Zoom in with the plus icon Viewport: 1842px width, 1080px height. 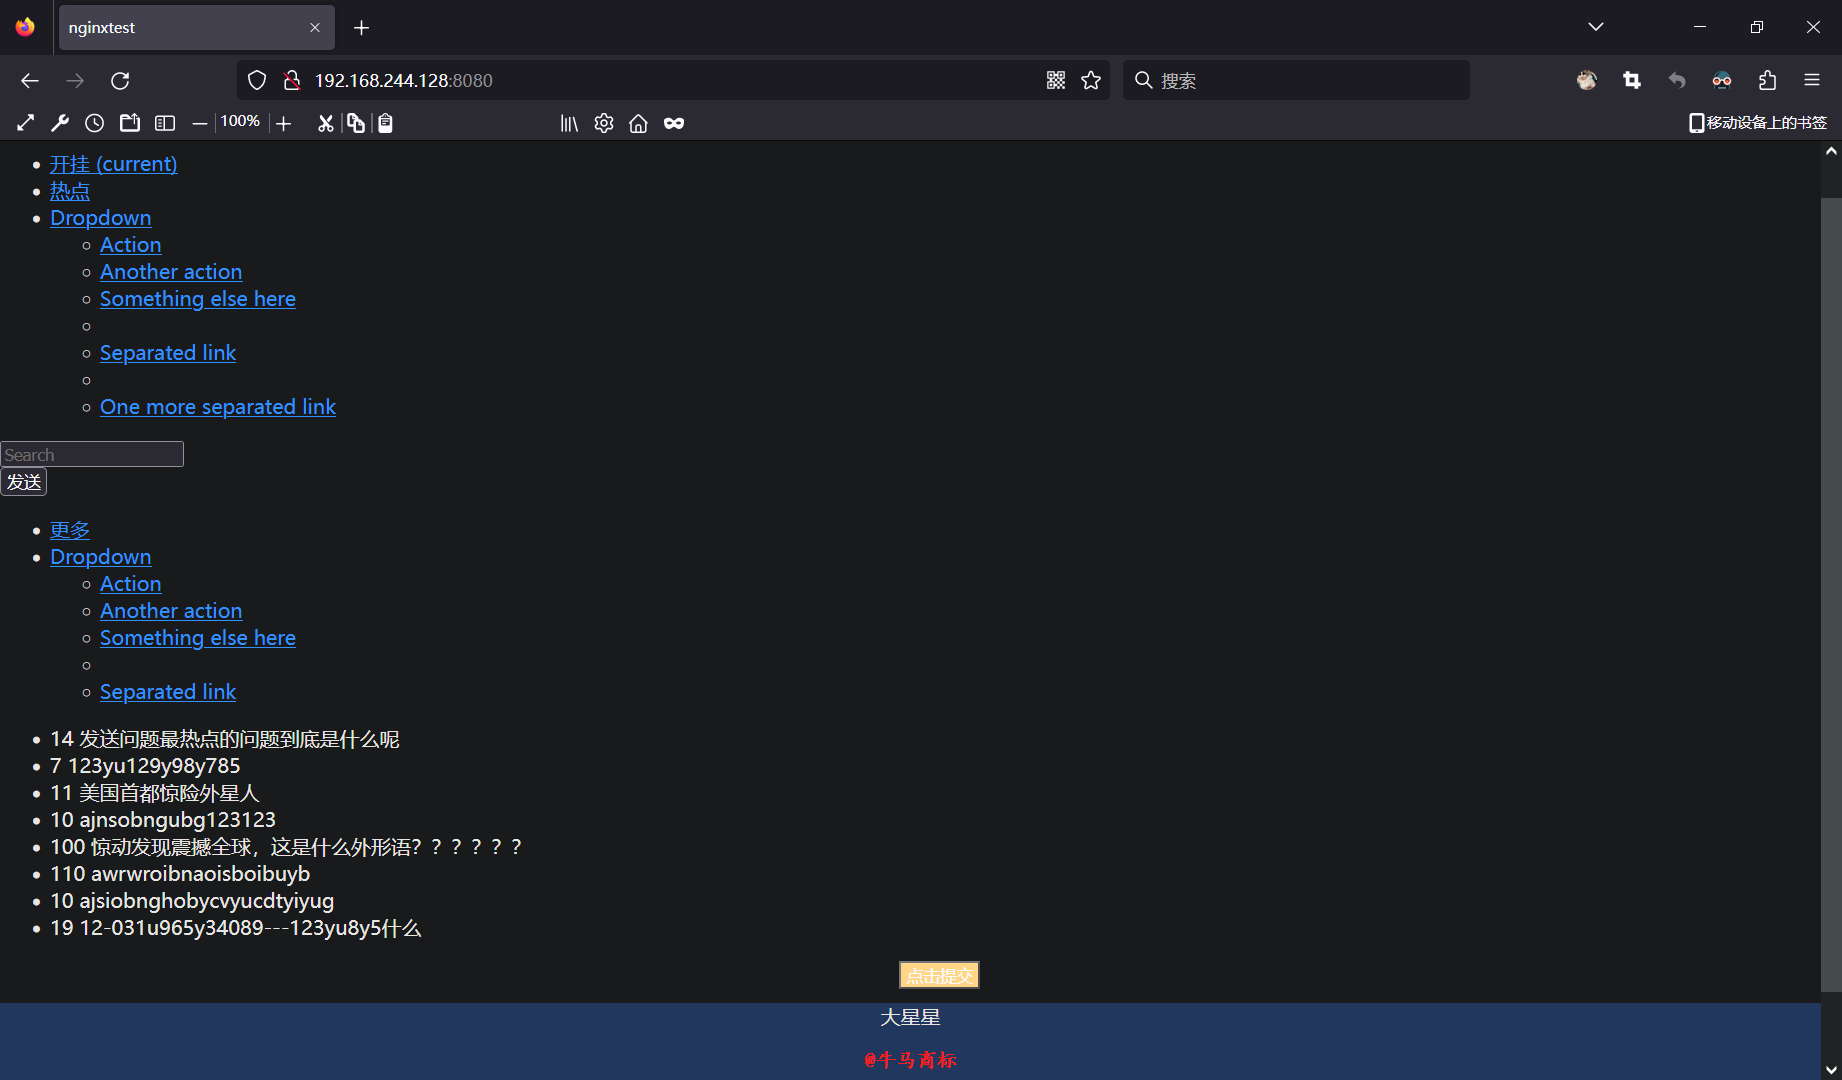(284, 123)
